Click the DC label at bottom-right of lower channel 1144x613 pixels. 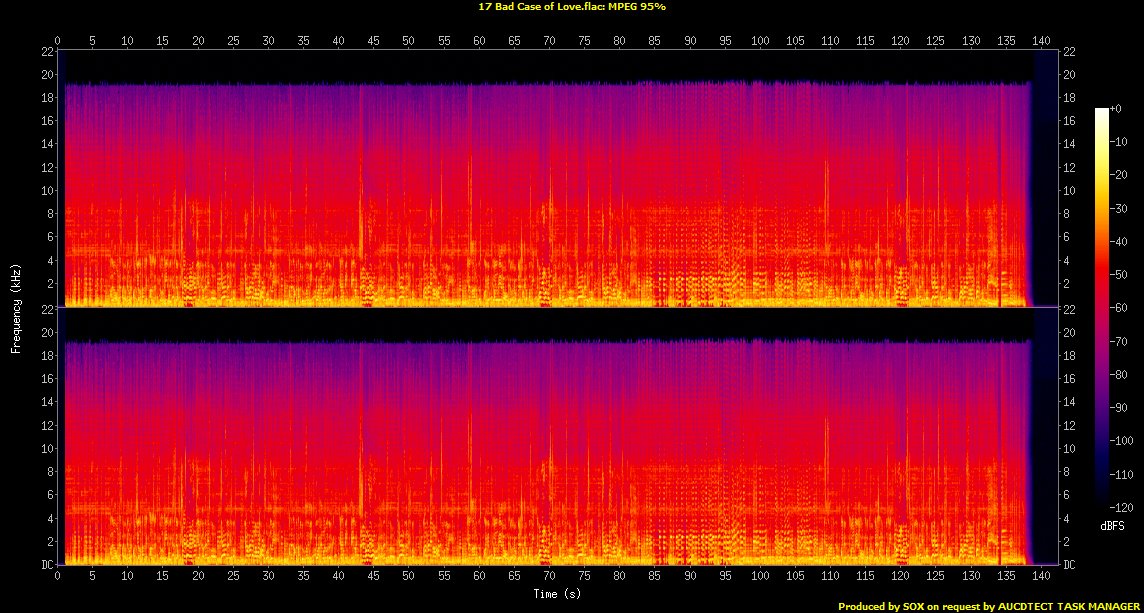(1069, 564)
